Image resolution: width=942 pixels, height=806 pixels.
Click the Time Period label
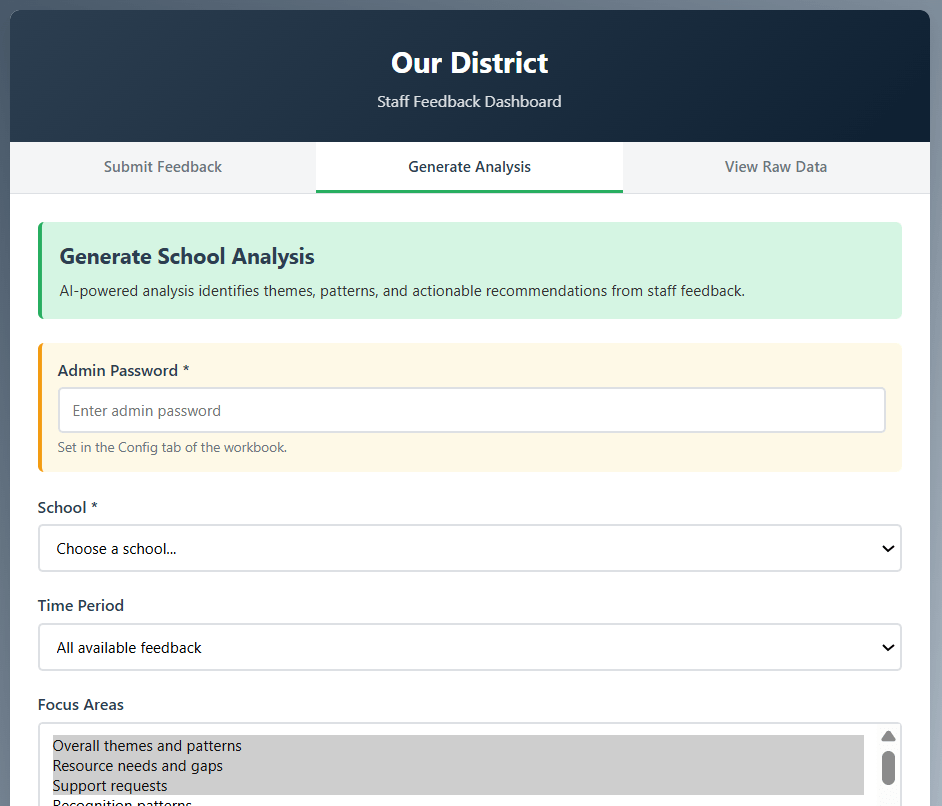point(81,606)
